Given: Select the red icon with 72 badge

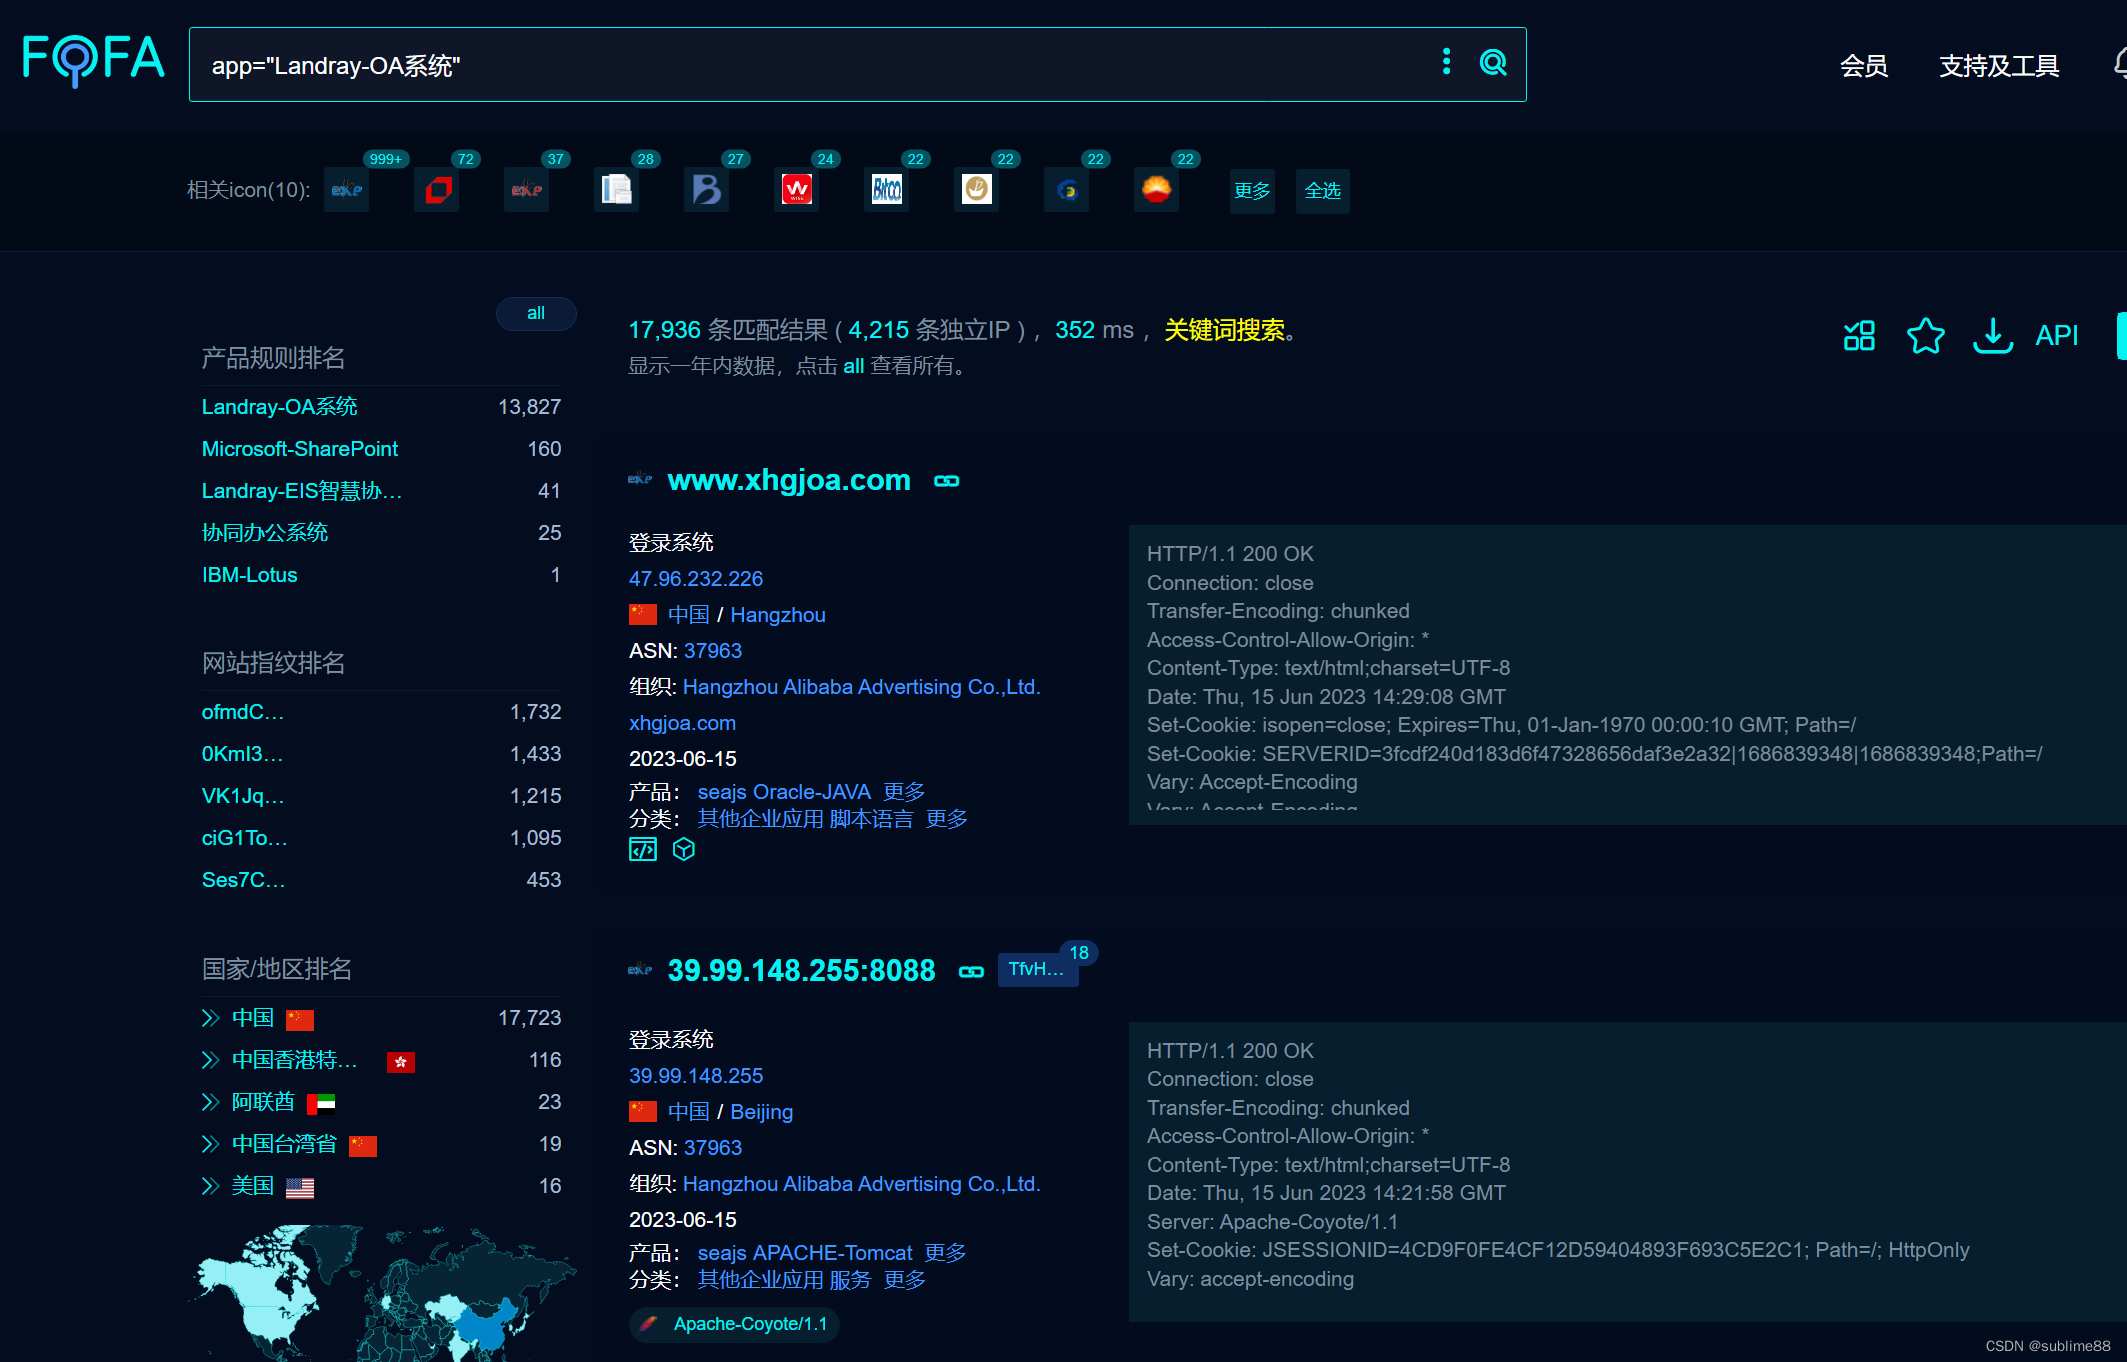Looking at the screenshot, I should tap(437, 190).
